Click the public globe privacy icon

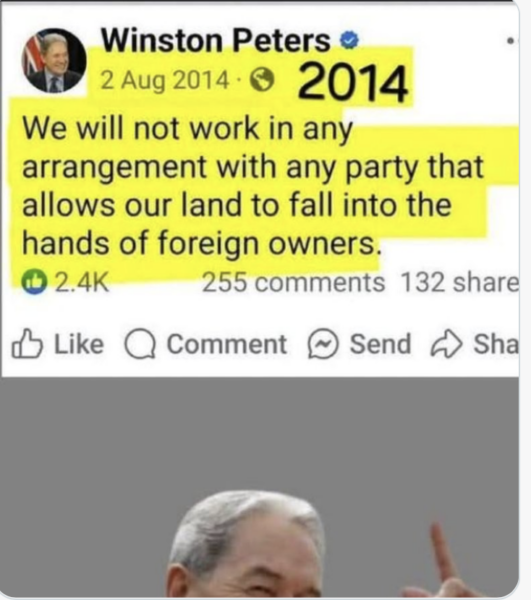262,80
